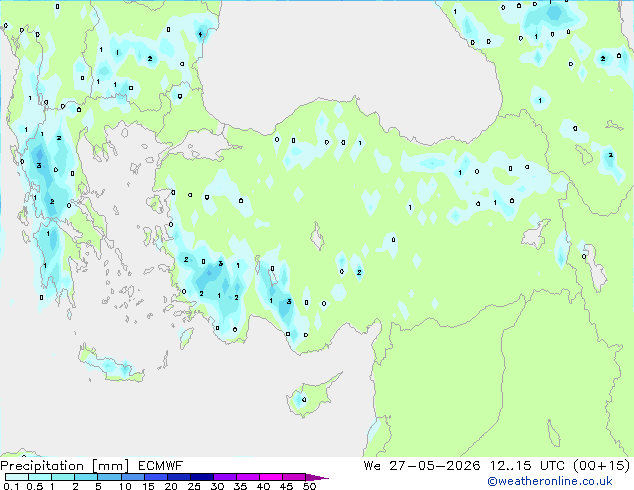Click the date 'We 27-05-2026' text
This screenshot has width=634, height=490.
[422, 466]
